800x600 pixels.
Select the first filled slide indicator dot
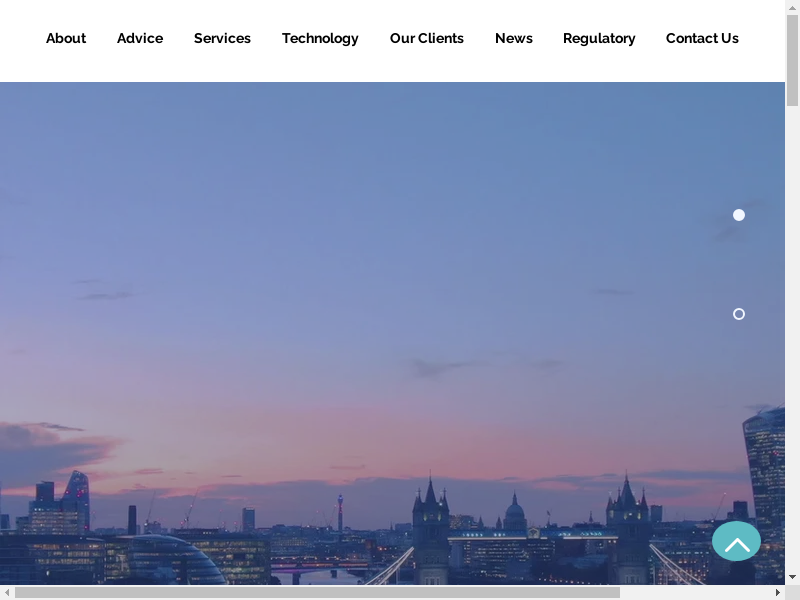pyautogui.click(x=739, y=215)
